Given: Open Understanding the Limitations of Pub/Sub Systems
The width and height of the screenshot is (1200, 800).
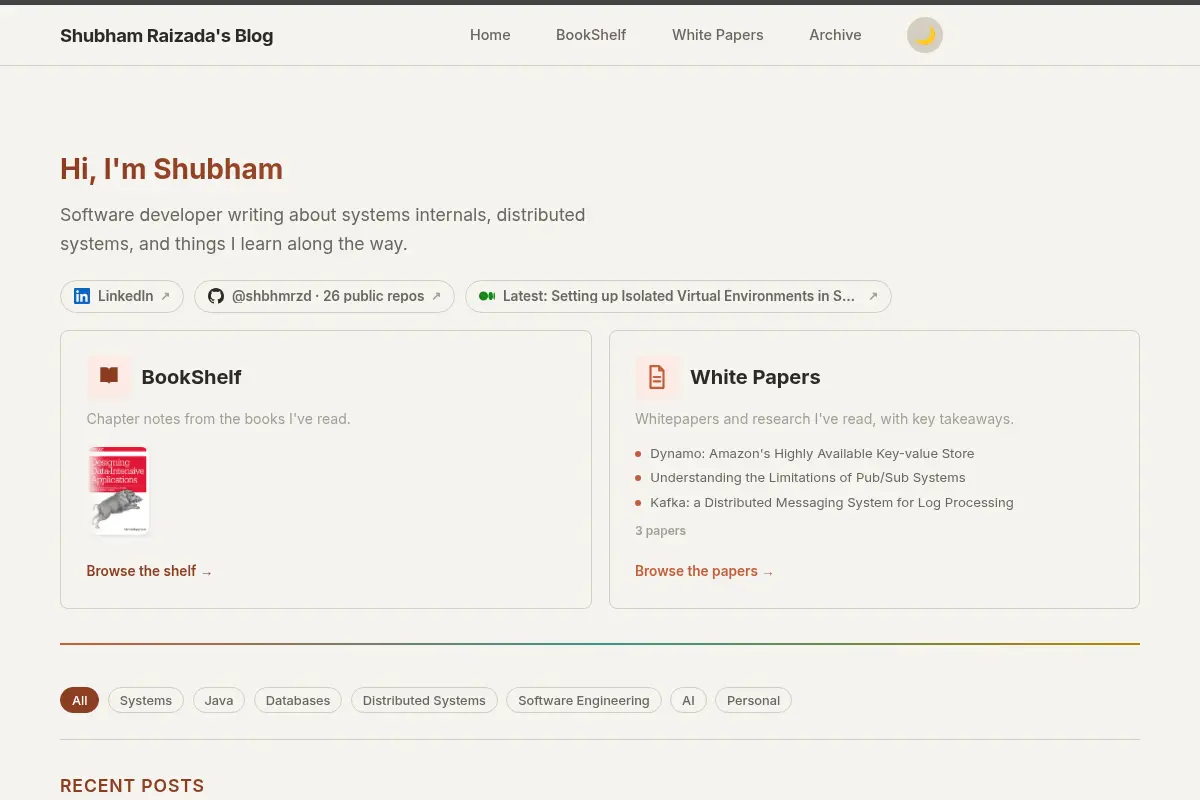Looking at the screenshot, I should 808,478.
